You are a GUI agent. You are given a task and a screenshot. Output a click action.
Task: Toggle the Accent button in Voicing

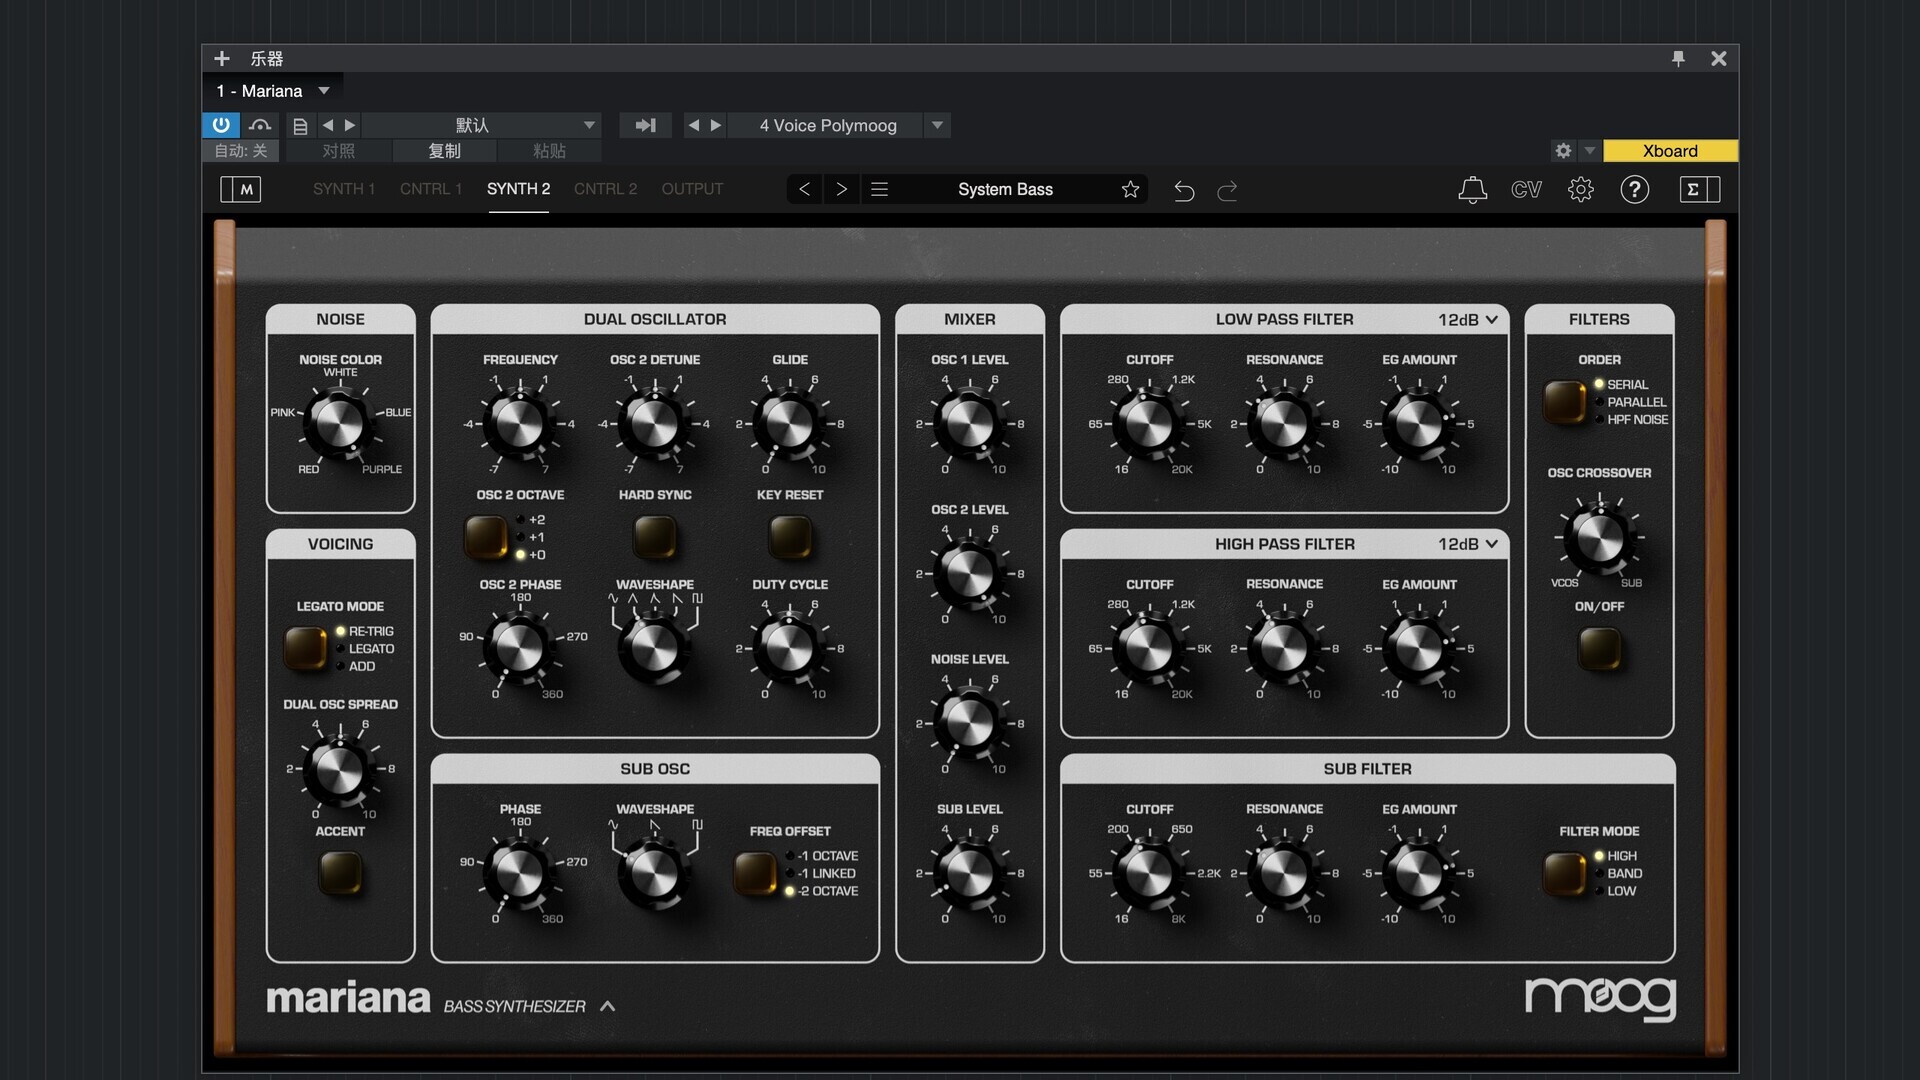click(x=340, y=873)
